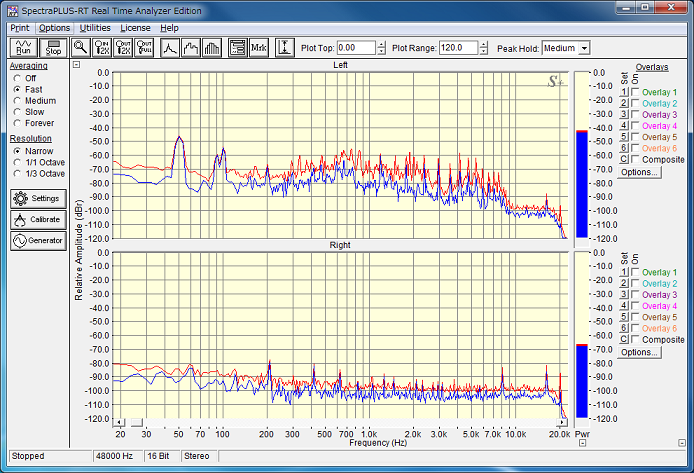
Task: Click the Left channel power level bar
Action: click(x=582, y=155)
